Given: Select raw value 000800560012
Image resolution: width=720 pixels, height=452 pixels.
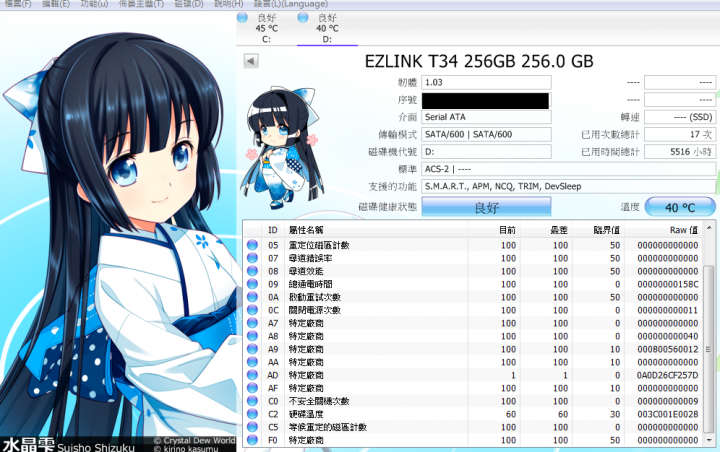Looking at the screenshot, I should (x=668, y=349).
